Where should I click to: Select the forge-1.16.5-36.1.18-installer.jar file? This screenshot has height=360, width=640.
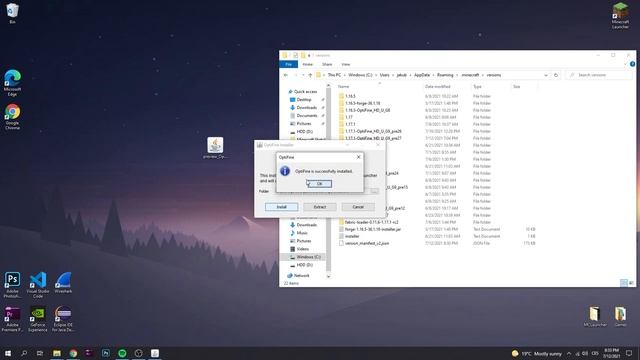[x=373, y=229]
